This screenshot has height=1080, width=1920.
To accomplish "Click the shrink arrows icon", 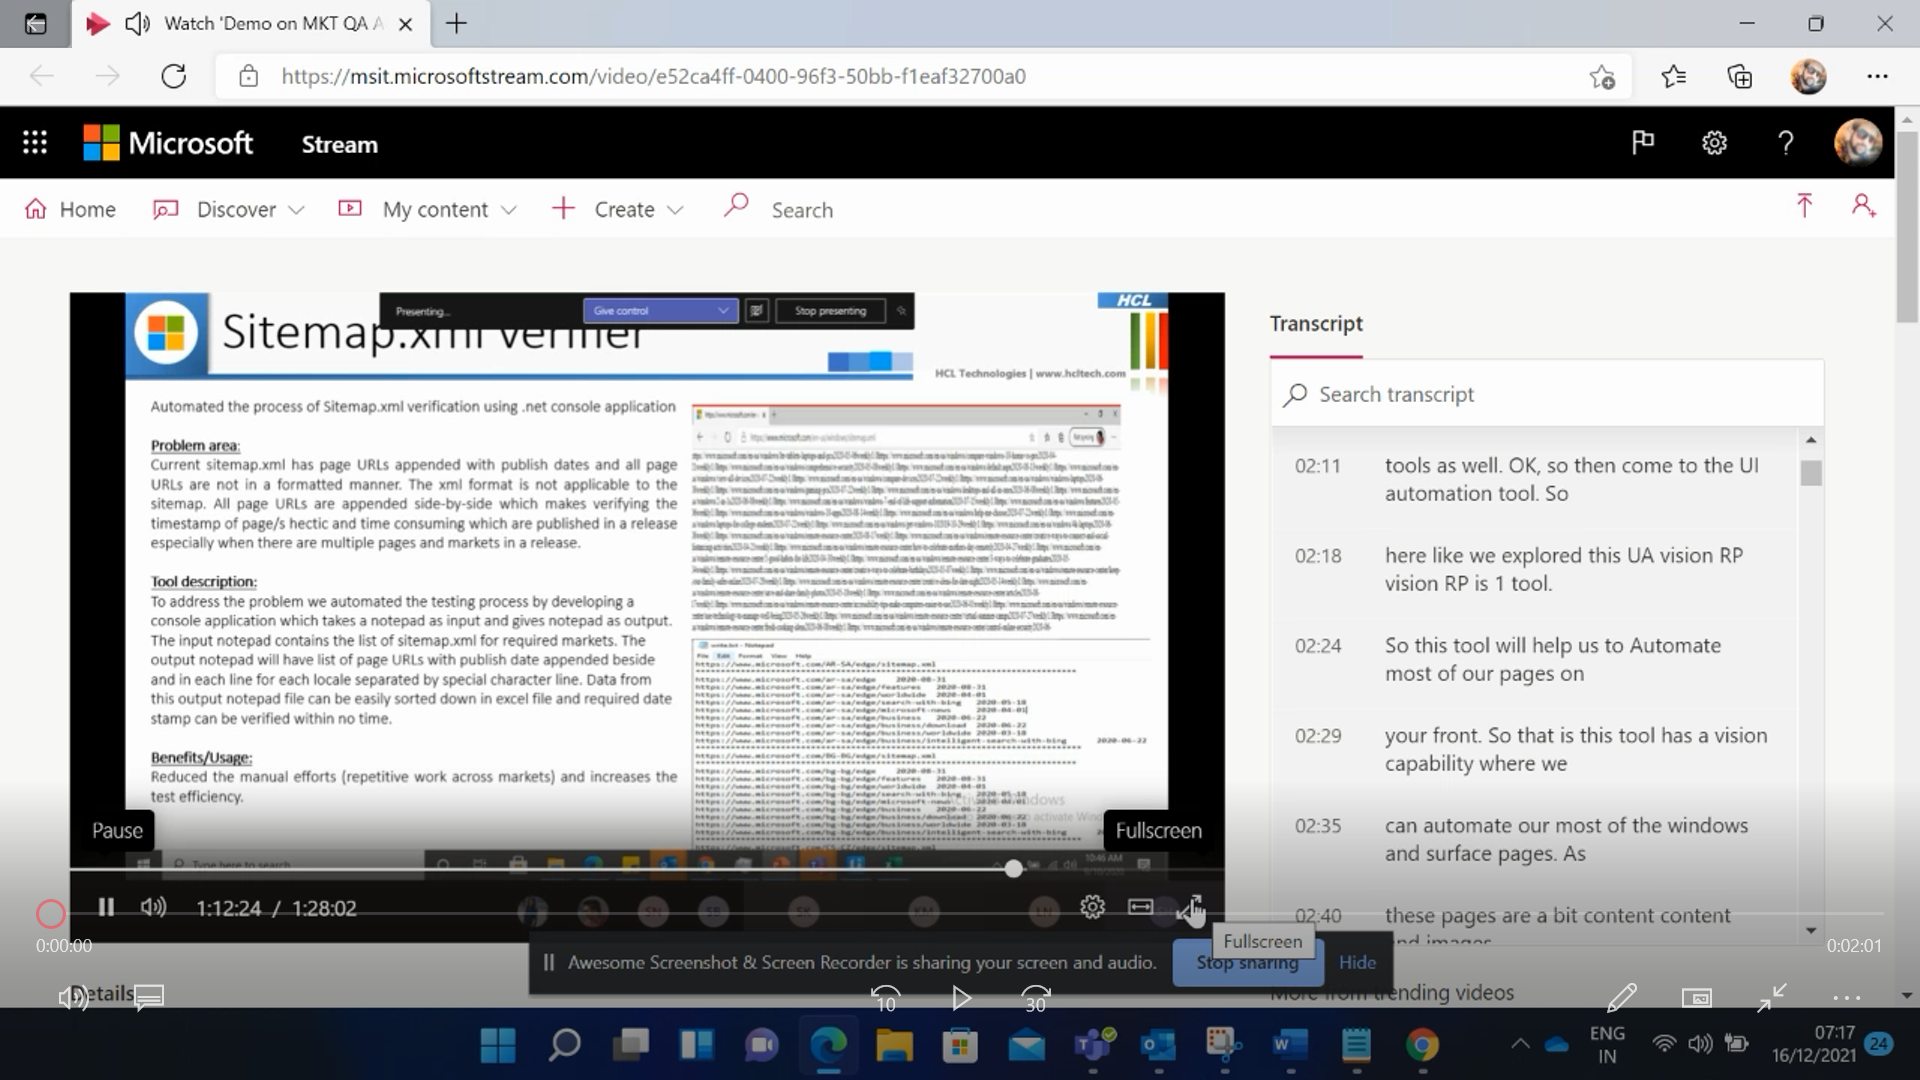I will pyautogui.click(x=1772, y=997).
